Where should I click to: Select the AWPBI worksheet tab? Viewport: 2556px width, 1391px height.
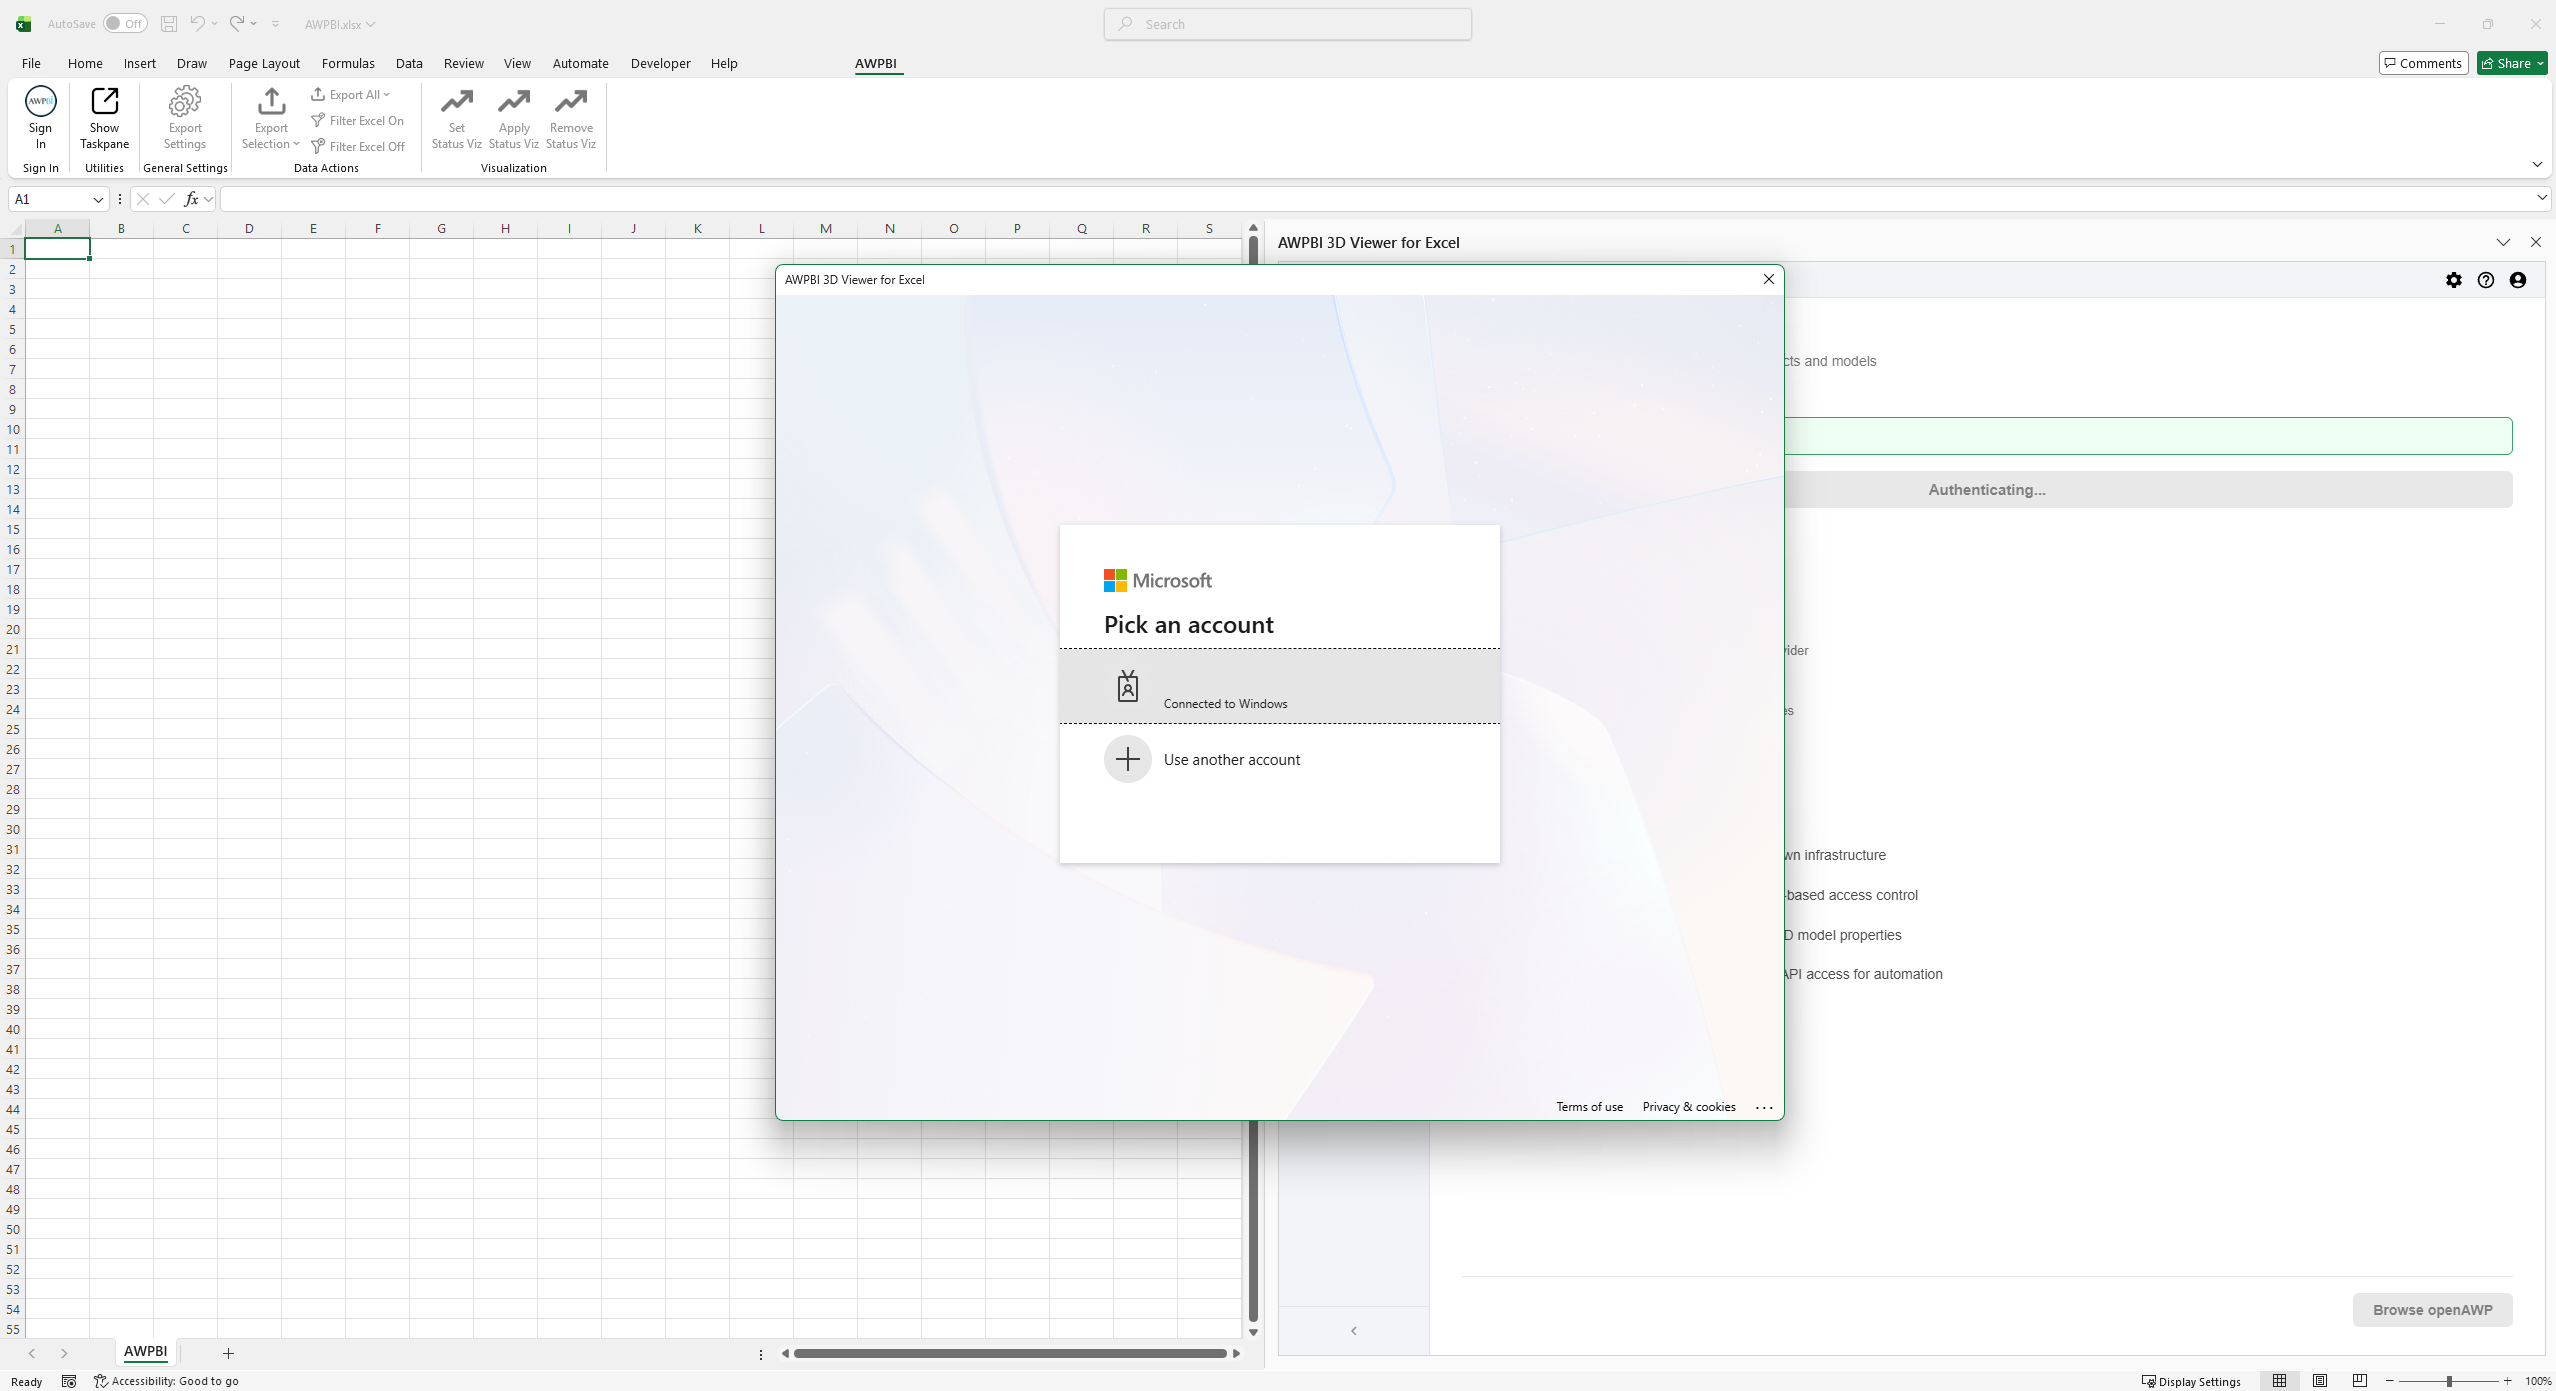(145, 1351)
